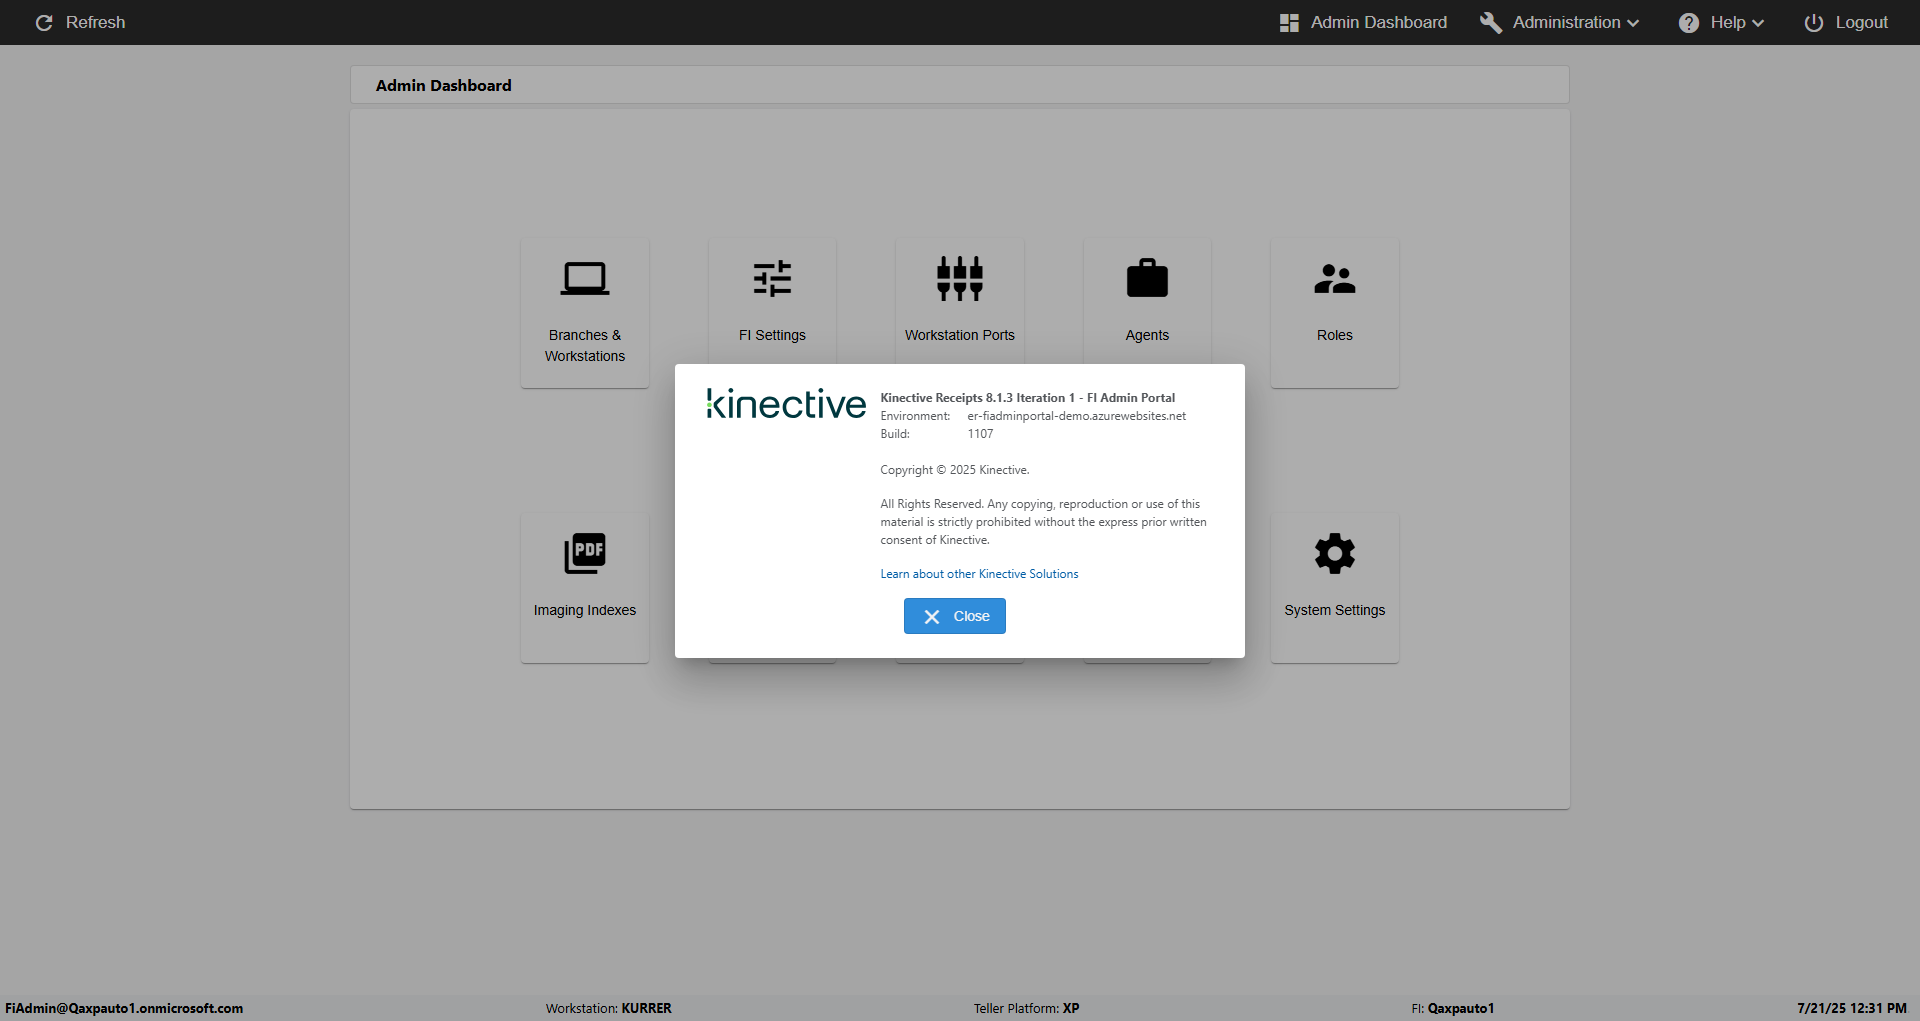Open Workstation Ports plug icon
Viewport: 1920px width, 1021px height.
[960, 278]
